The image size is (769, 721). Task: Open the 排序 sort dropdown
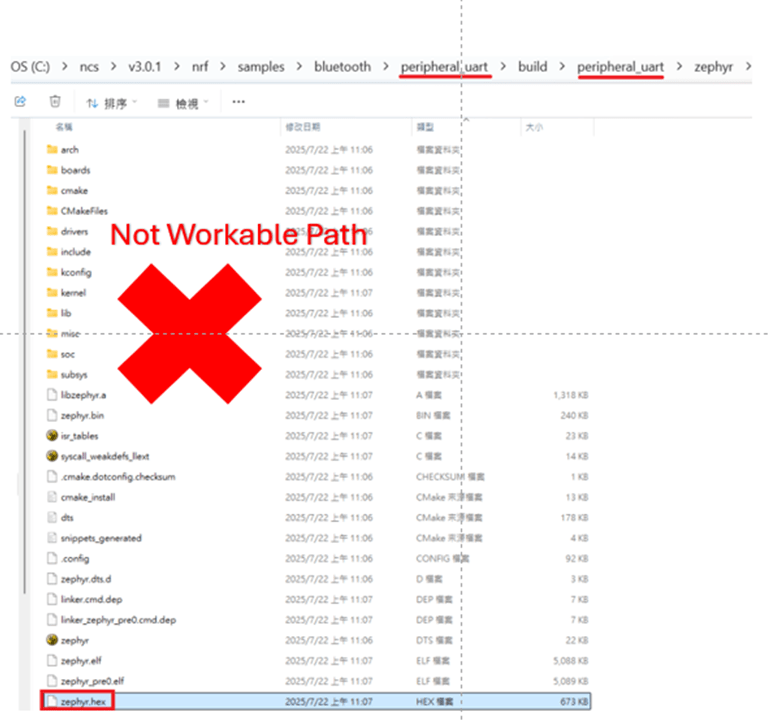(x=111, y=103)
